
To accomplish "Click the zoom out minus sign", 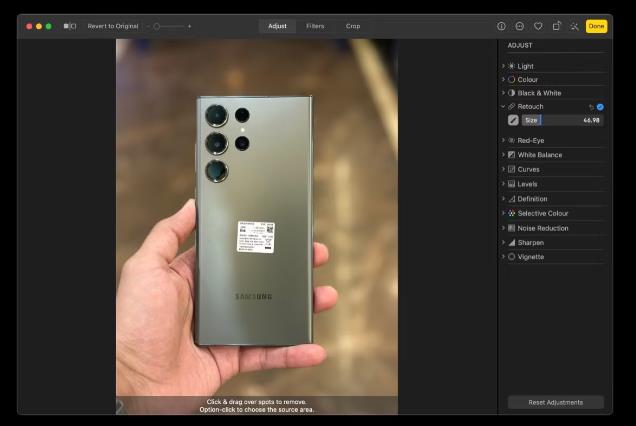I will coord(148,26).
